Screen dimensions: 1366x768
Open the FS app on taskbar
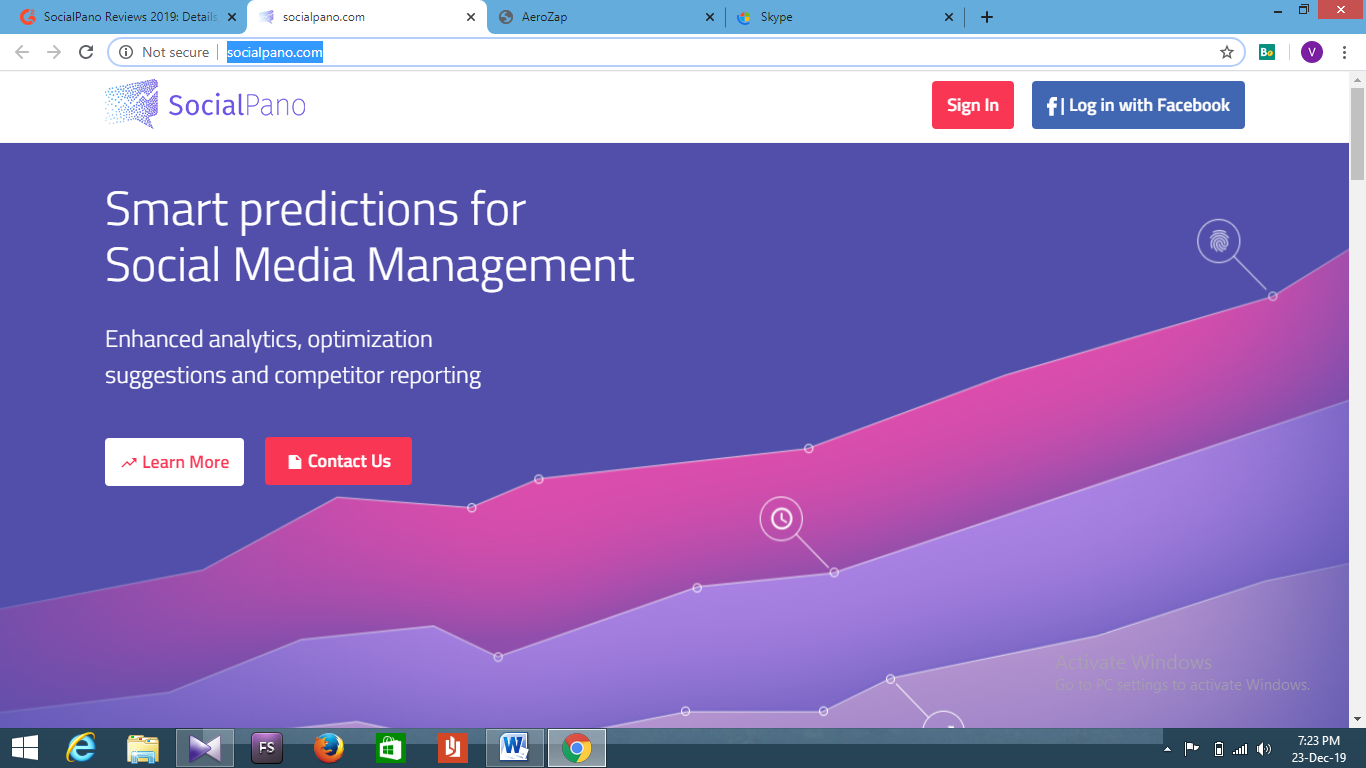tap(267, 748)
